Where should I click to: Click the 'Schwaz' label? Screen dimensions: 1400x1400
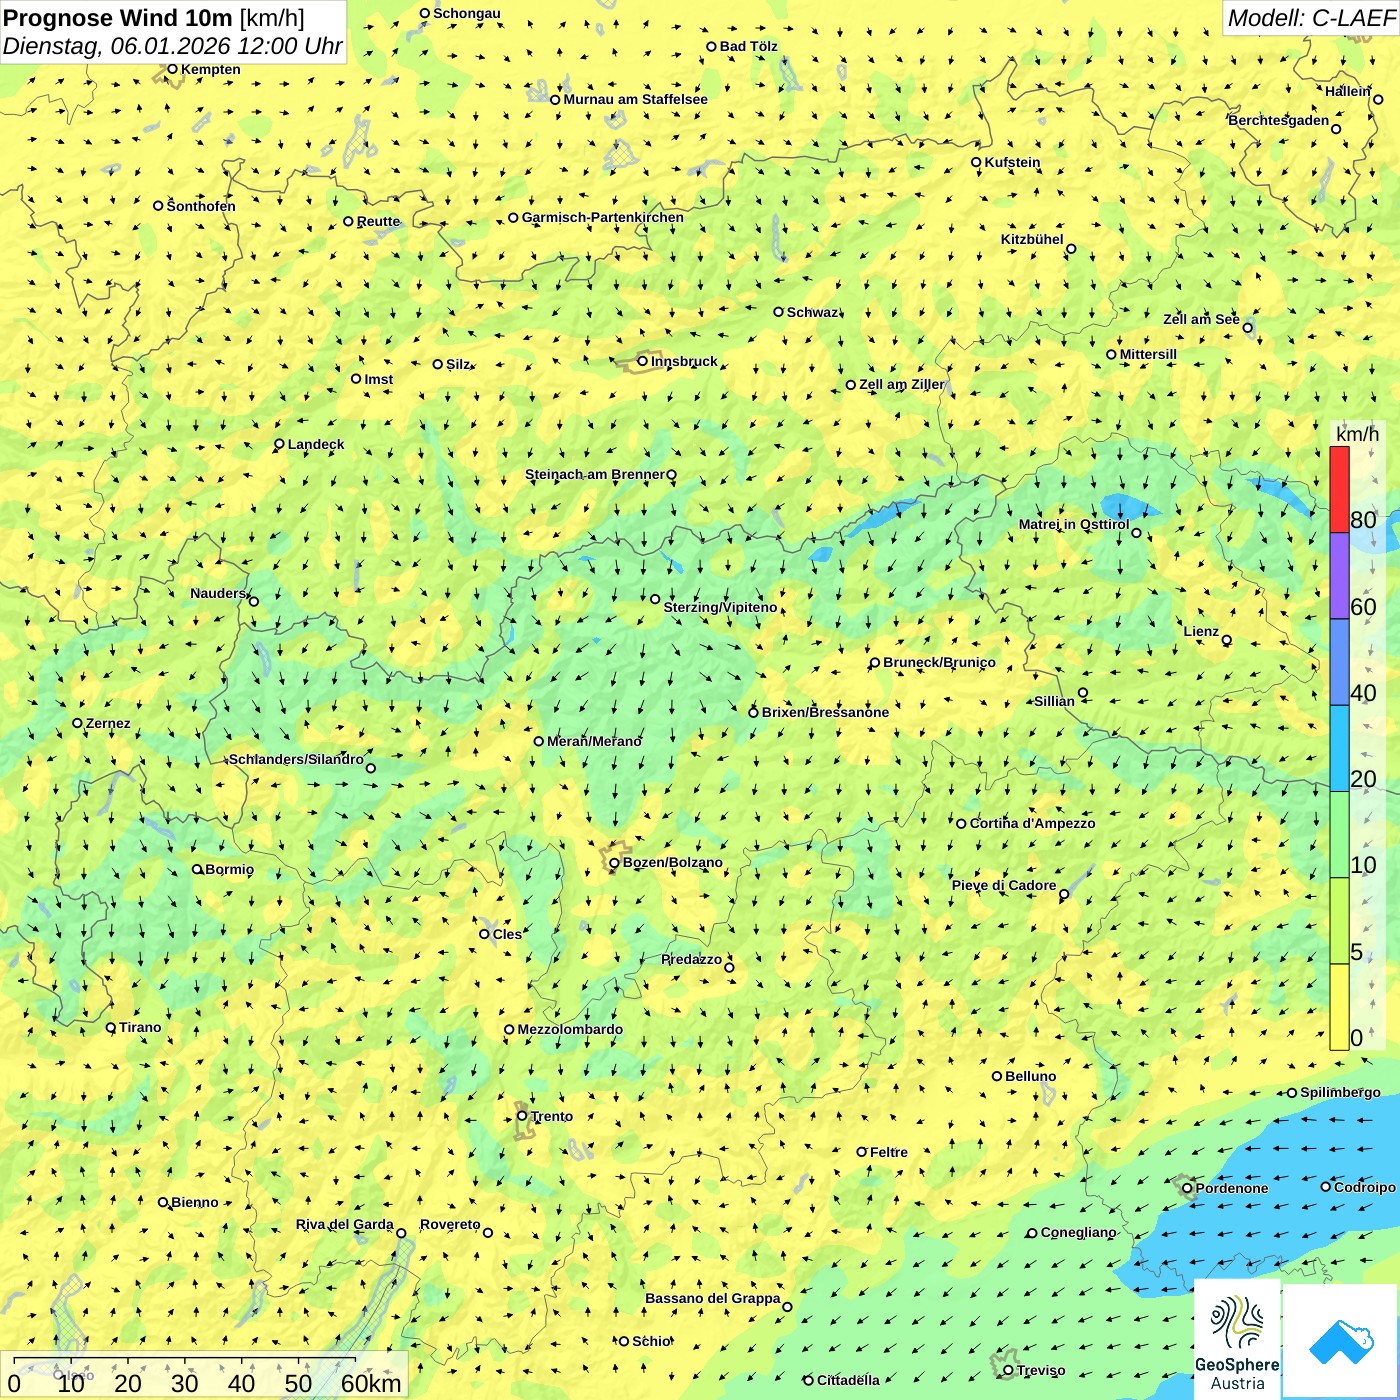812,312
